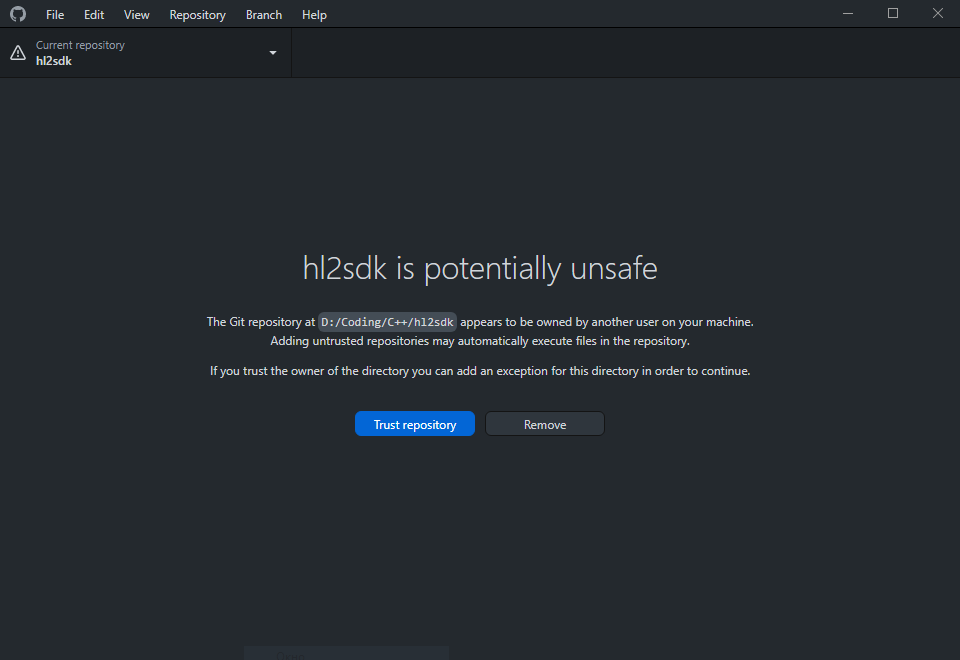This screenshot has width=960, height=660.
Task: Open the Branch menu
Action: (x=263, y=14)
